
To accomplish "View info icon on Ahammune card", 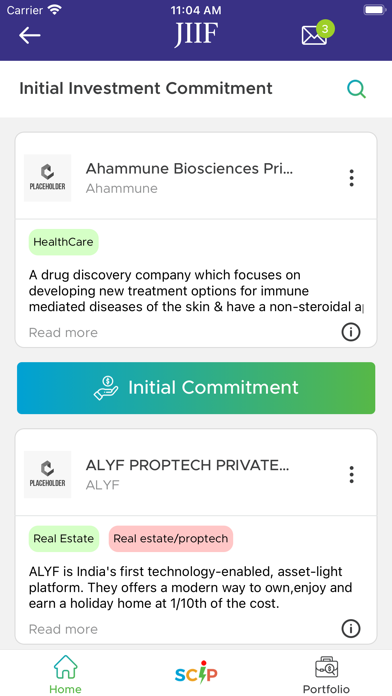I will [351, 332].
